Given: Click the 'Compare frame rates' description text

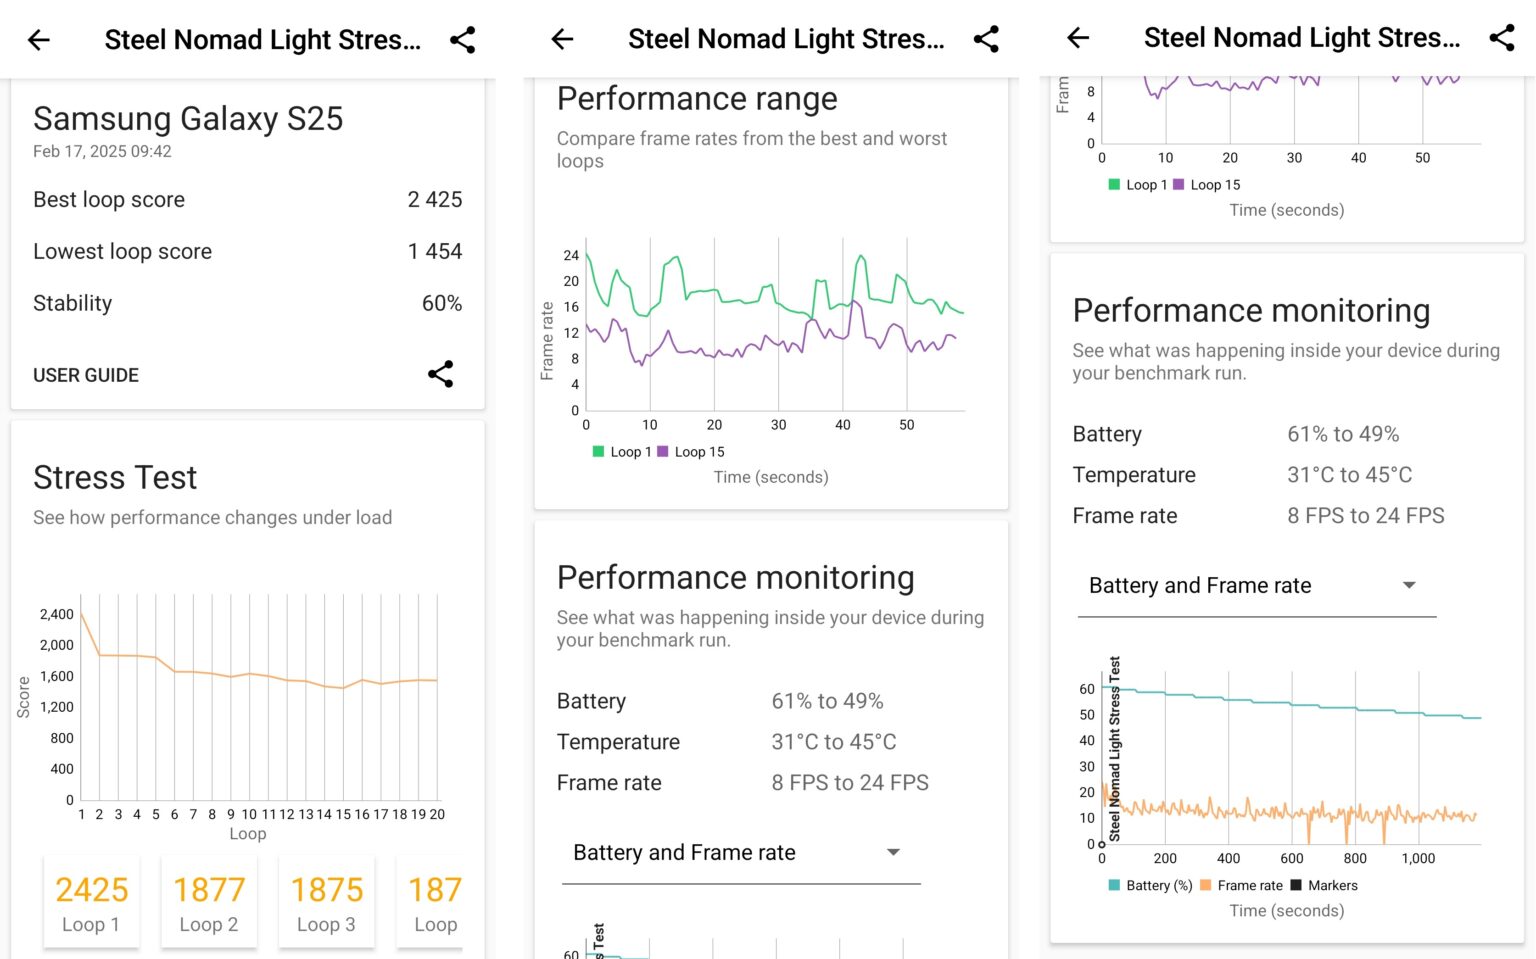Looking at the screenshot, I should (752, 150).
